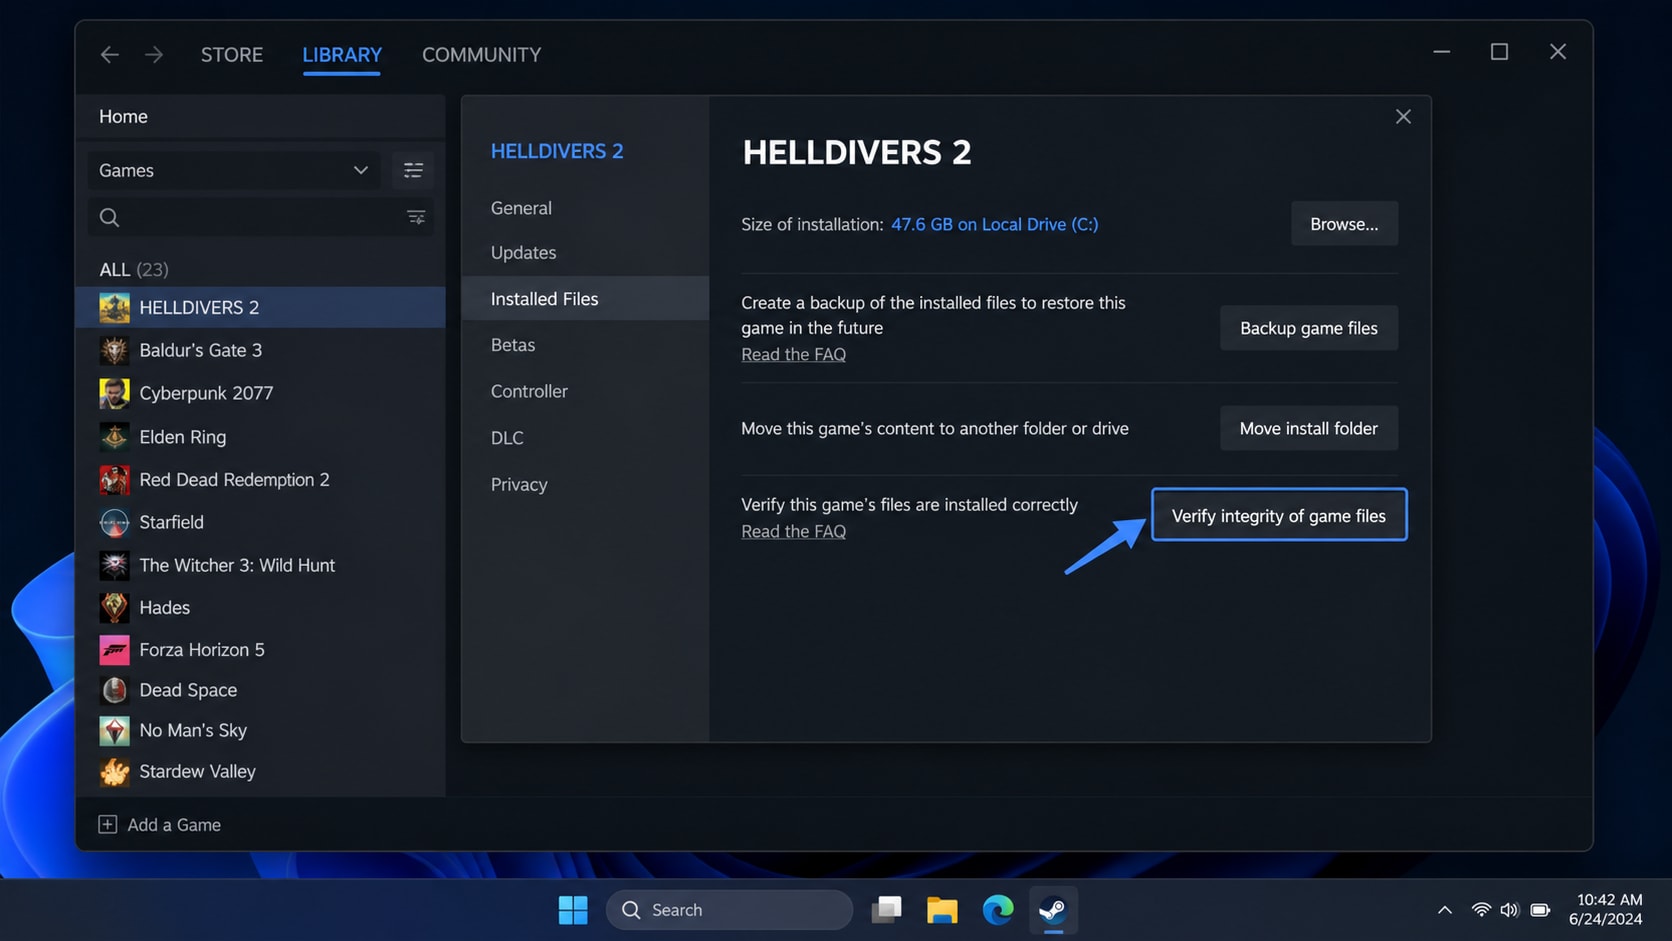The width and height of the screenshot is (1672, 941).
Task: Click the Windows taskbar Search box
Action: [x=729, y=910]
